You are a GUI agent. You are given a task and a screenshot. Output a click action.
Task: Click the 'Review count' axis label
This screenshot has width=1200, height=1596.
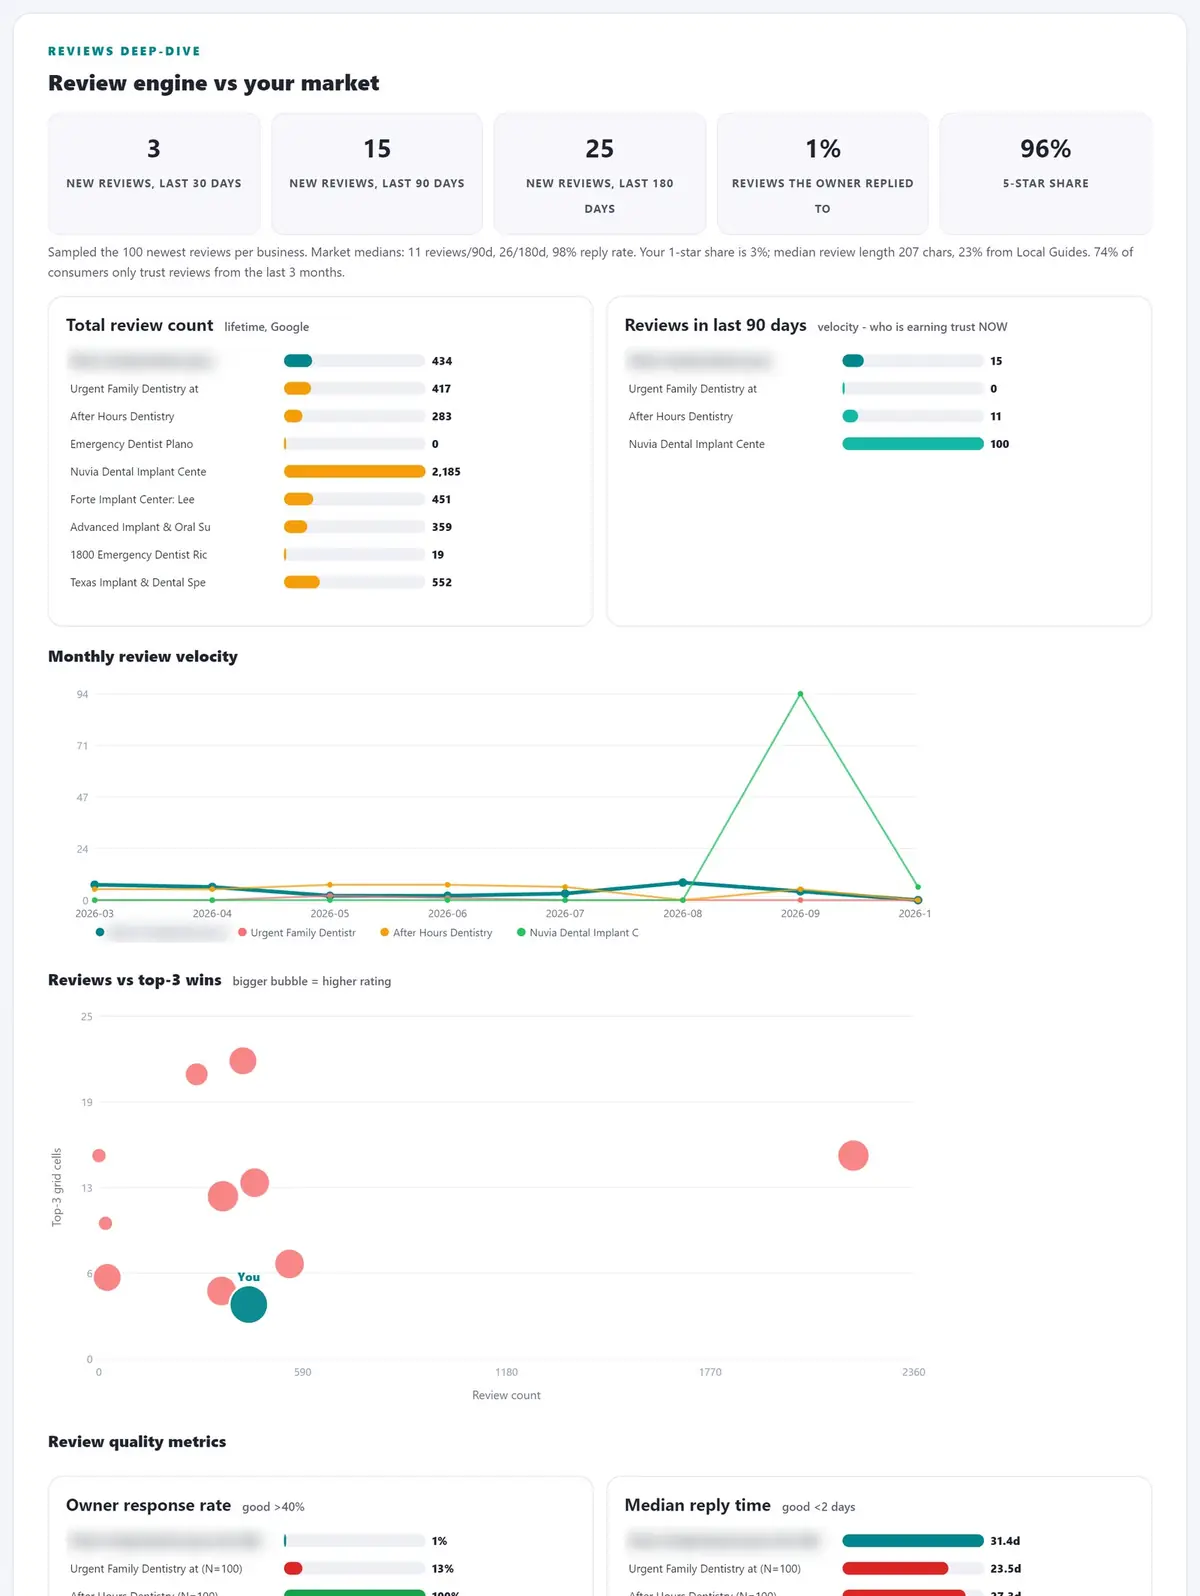coord(506,1395)
